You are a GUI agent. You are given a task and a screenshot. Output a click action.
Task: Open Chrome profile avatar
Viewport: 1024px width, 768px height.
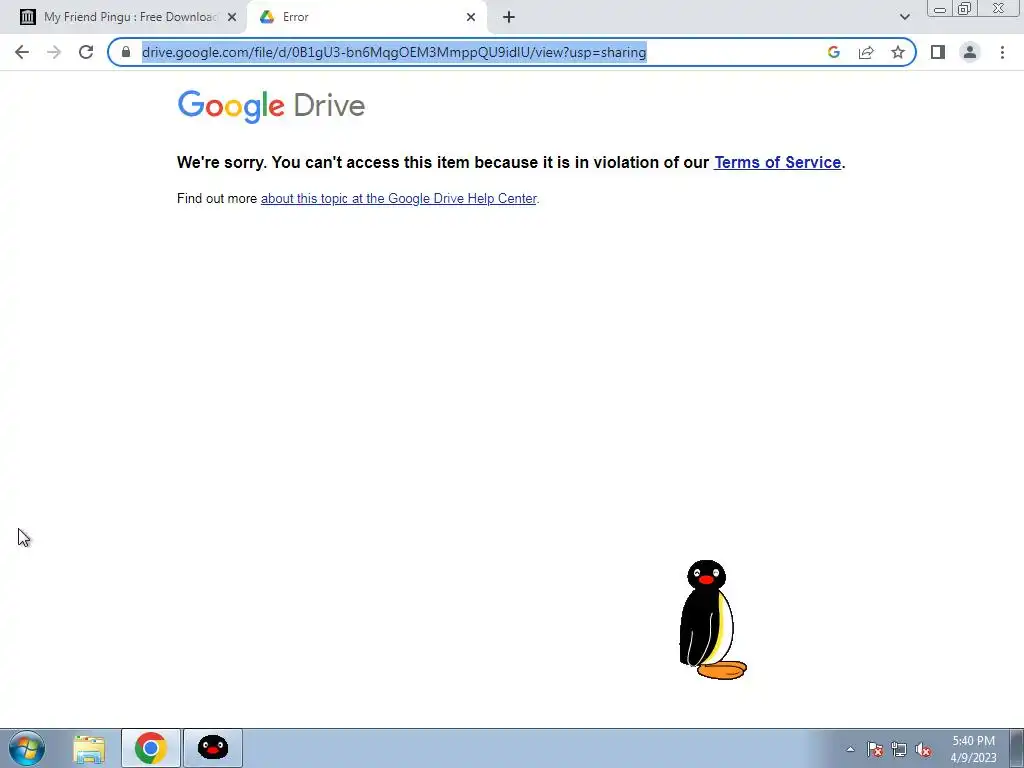[970, 52]
